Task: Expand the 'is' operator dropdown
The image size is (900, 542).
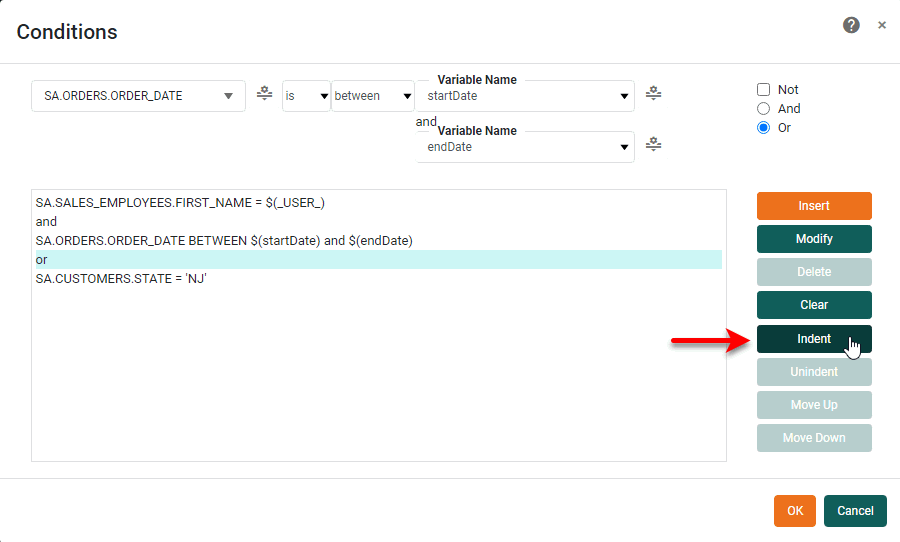Action: point(306,96)
